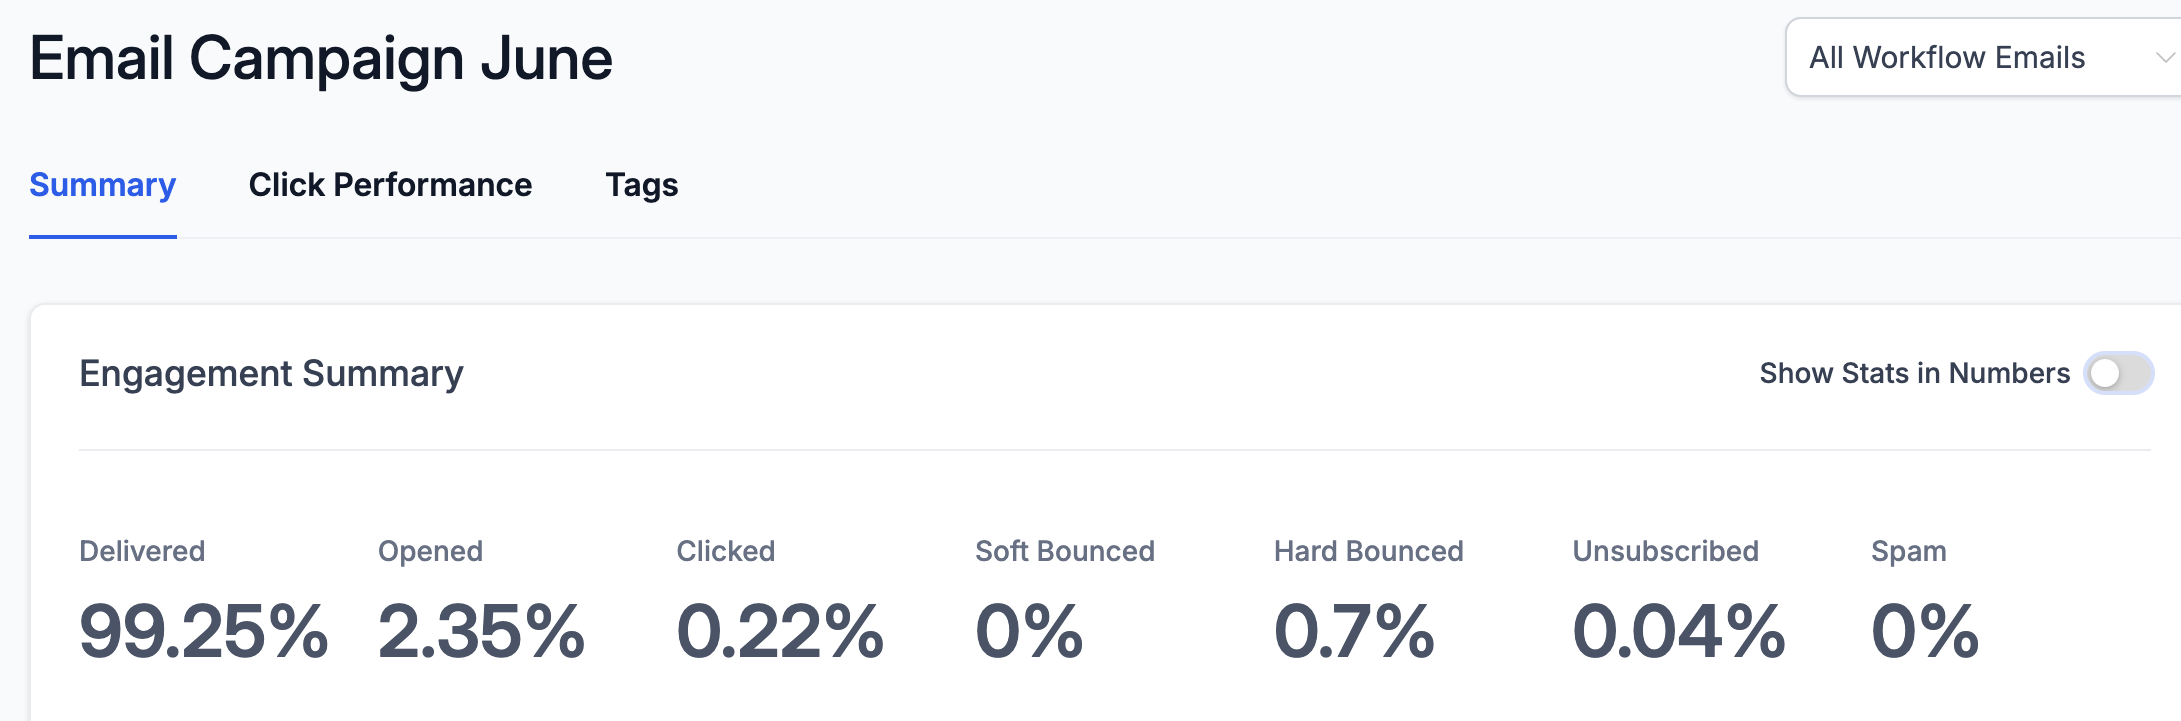The image size is (2181, 721).
Task: Toggle Show Stats in Numbers switch
Action: (x=2118, y=374)
